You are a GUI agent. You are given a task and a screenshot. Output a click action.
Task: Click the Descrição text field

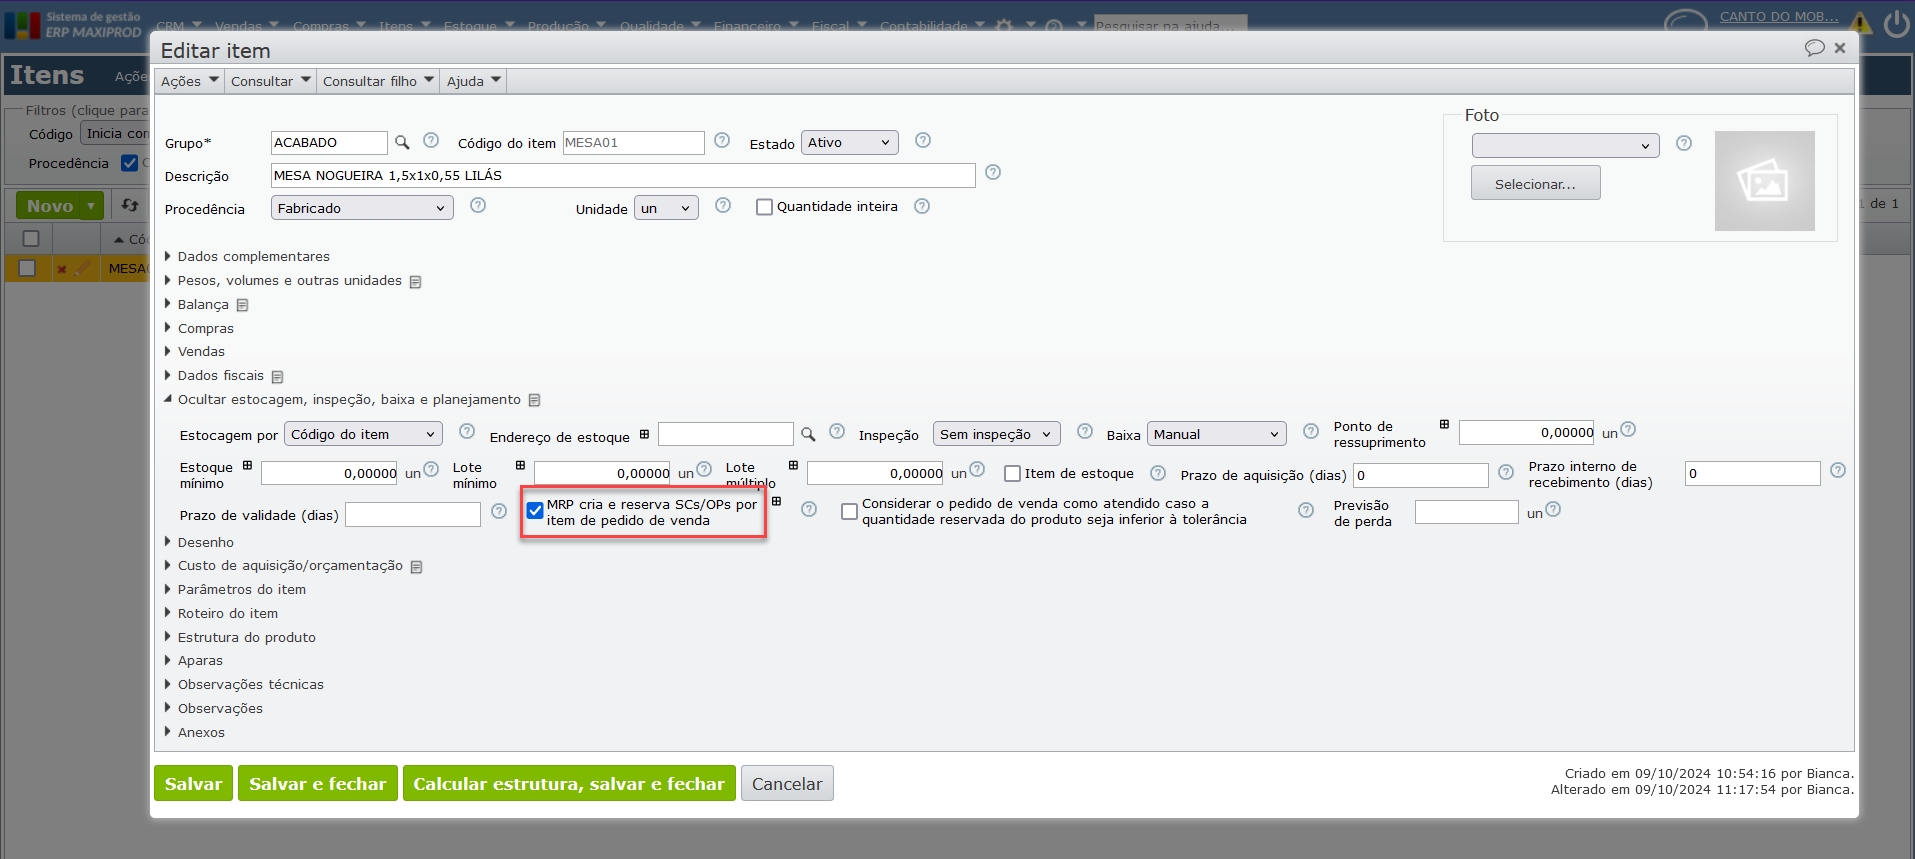tap(622, 175)
